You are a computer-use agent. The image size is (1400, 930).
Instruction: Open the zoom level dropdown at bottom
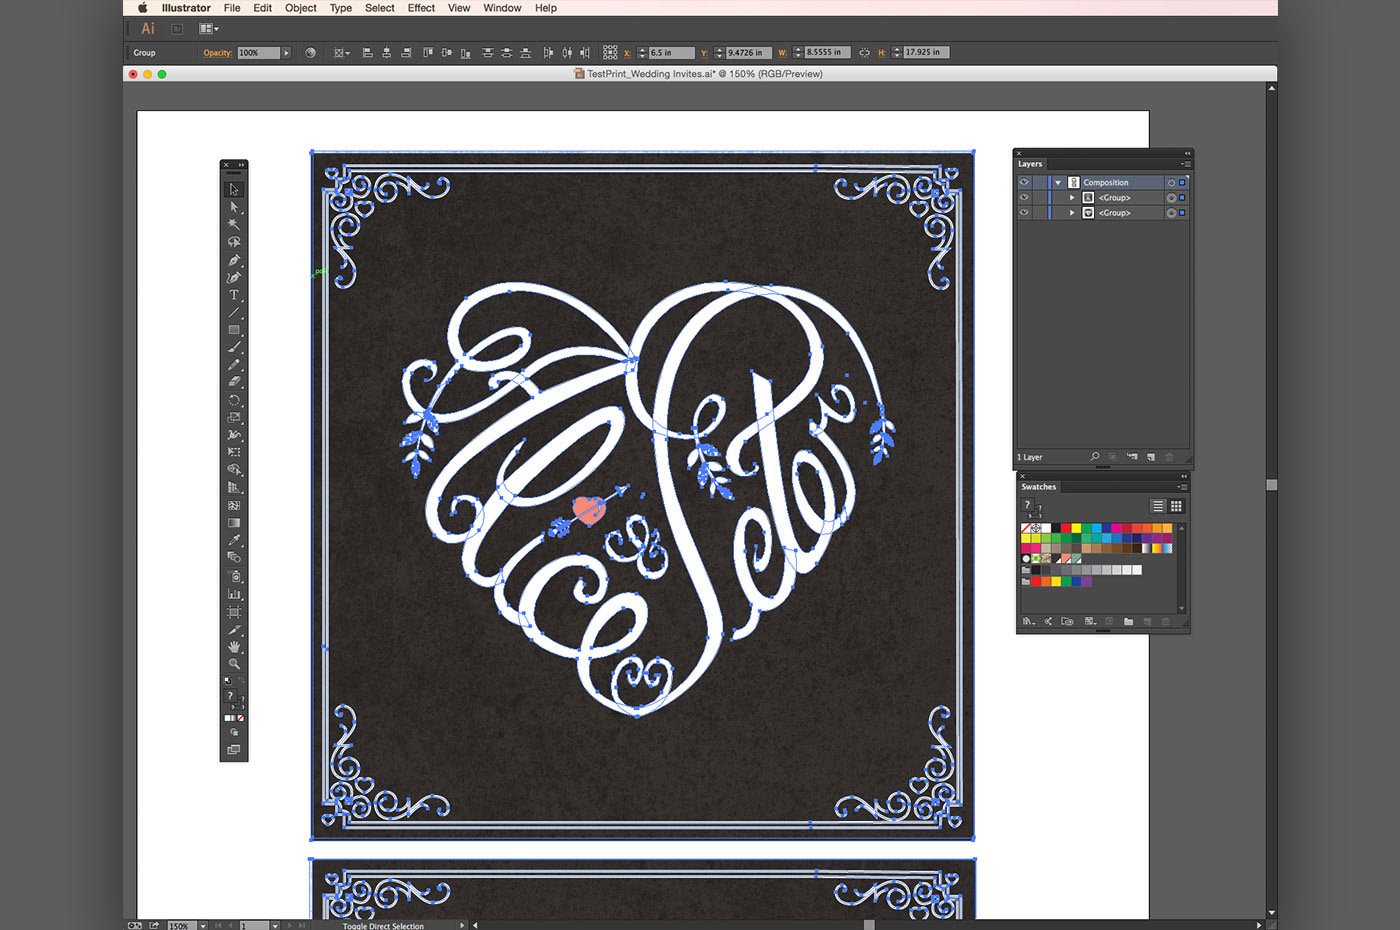pos(203,926)
